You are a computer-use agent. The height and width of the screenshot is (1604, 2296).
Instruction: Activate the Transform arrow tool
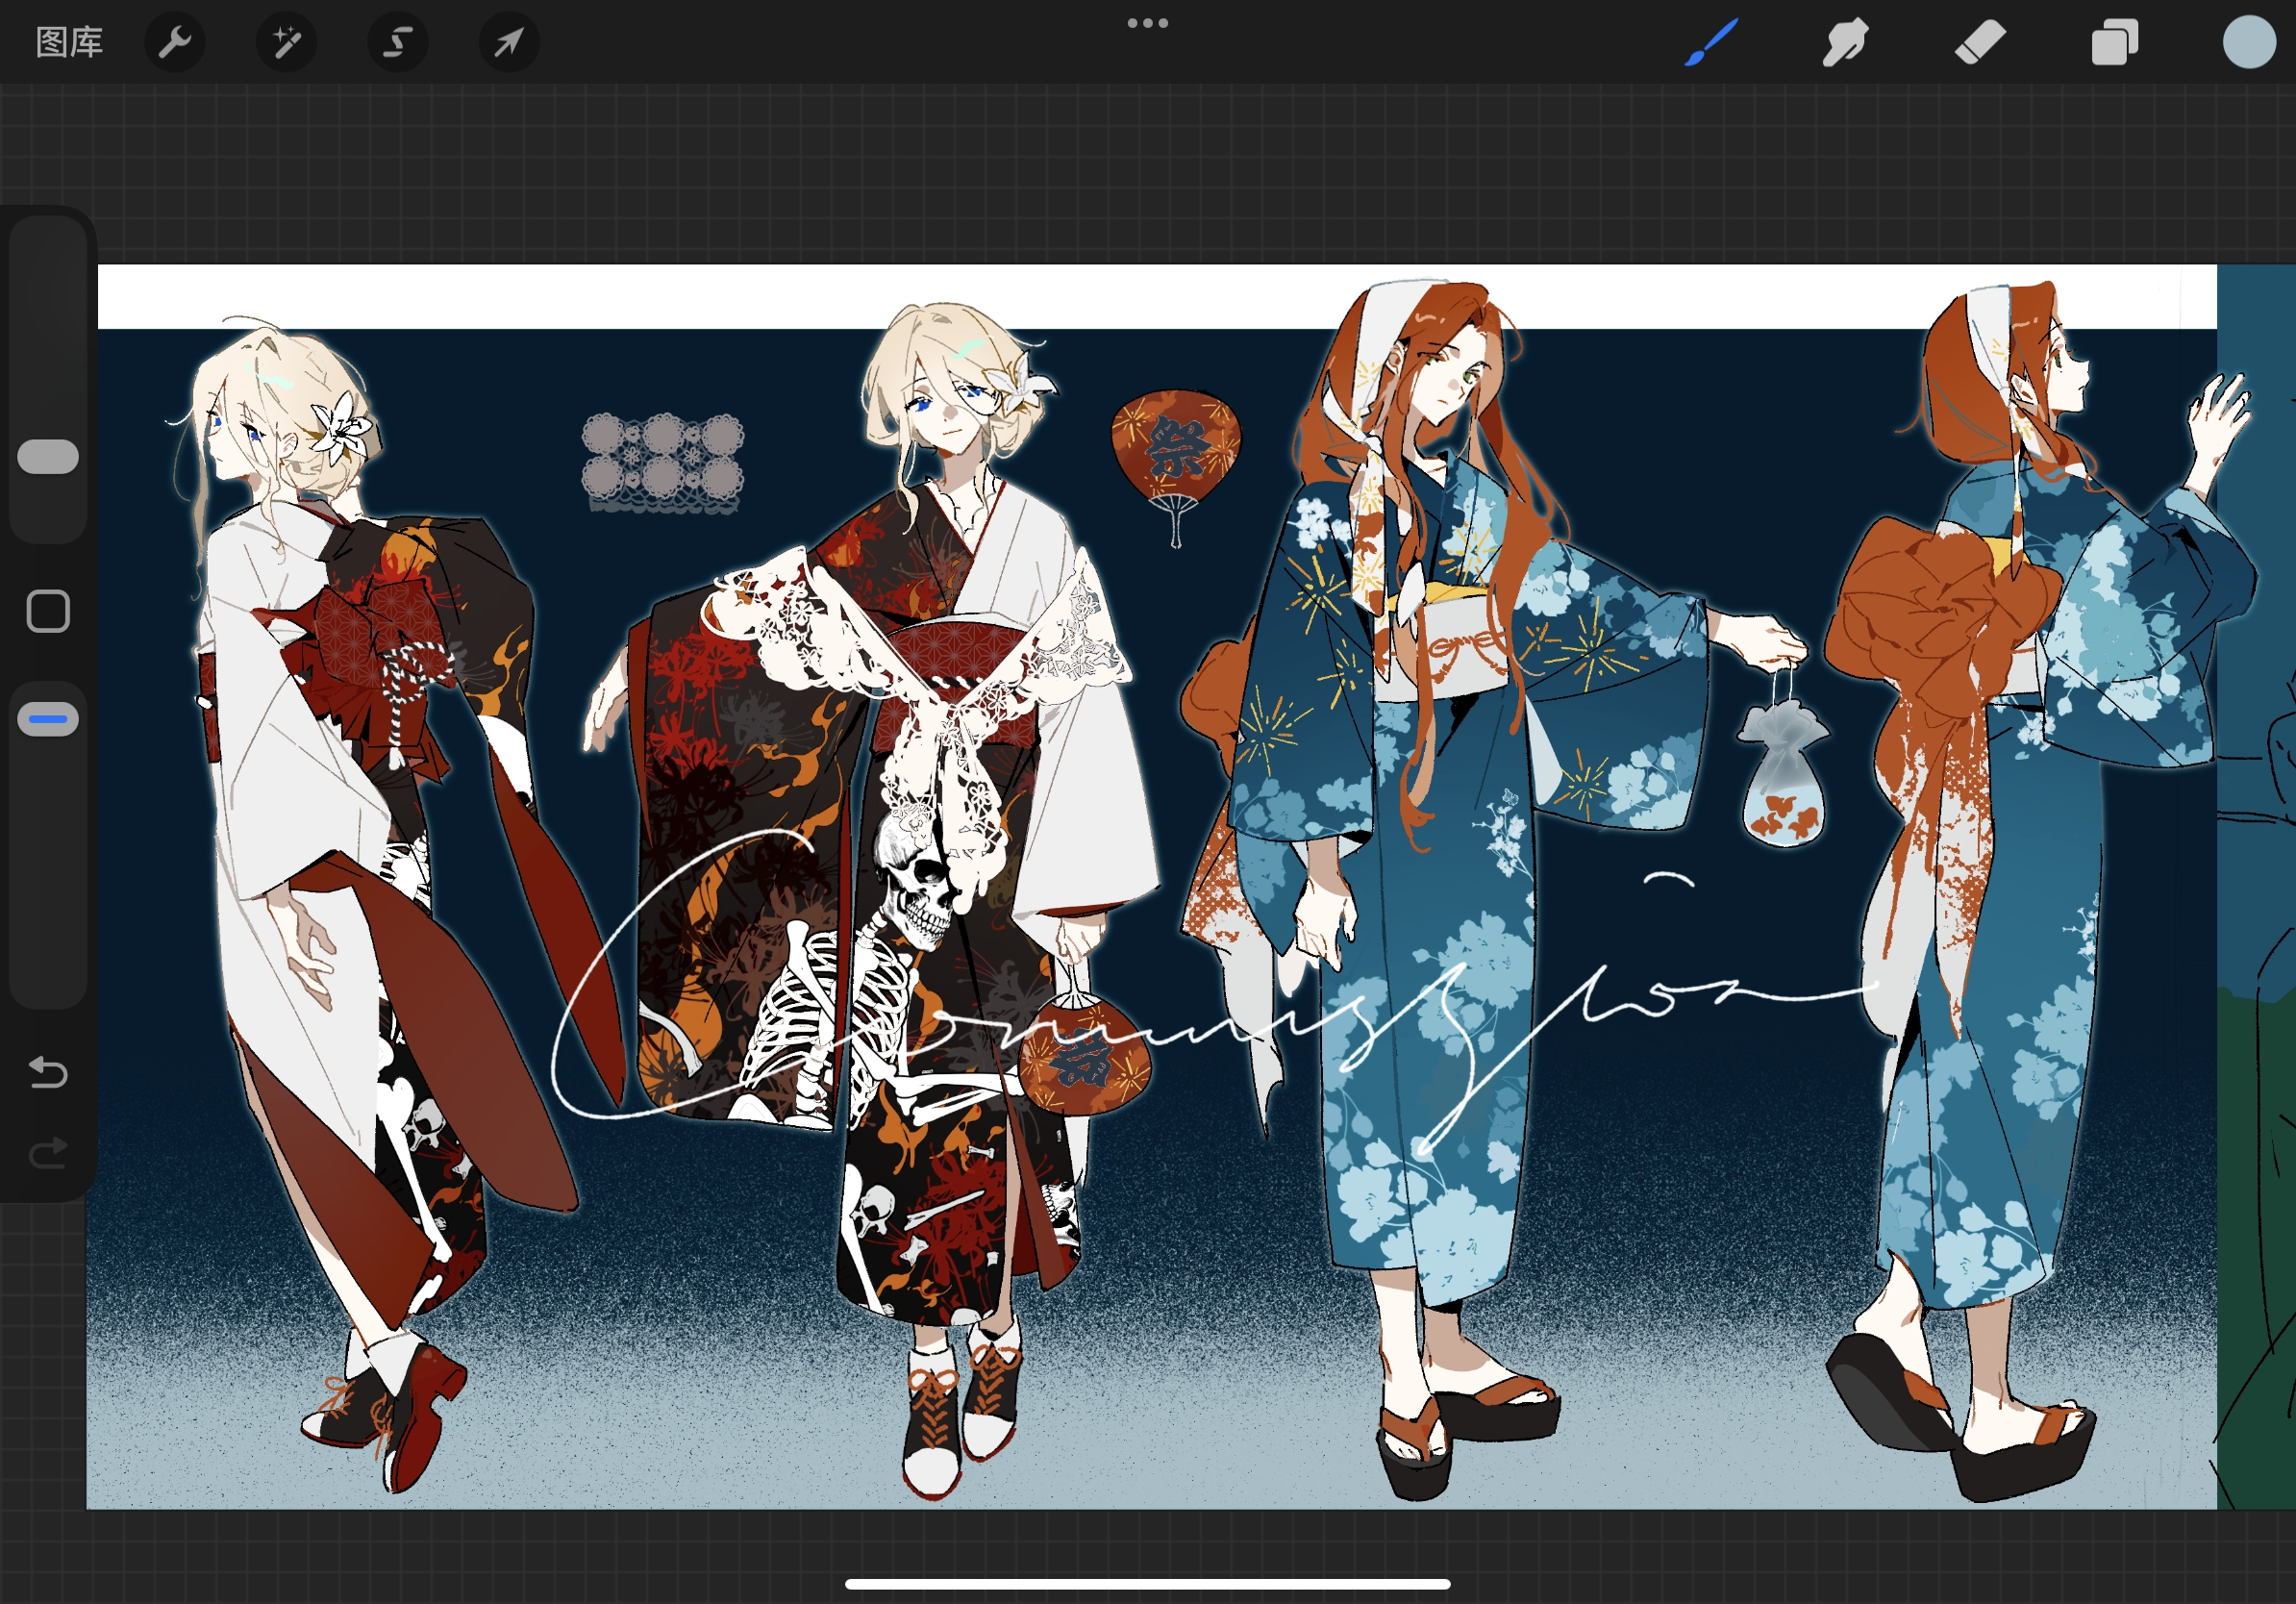point(509,42)
